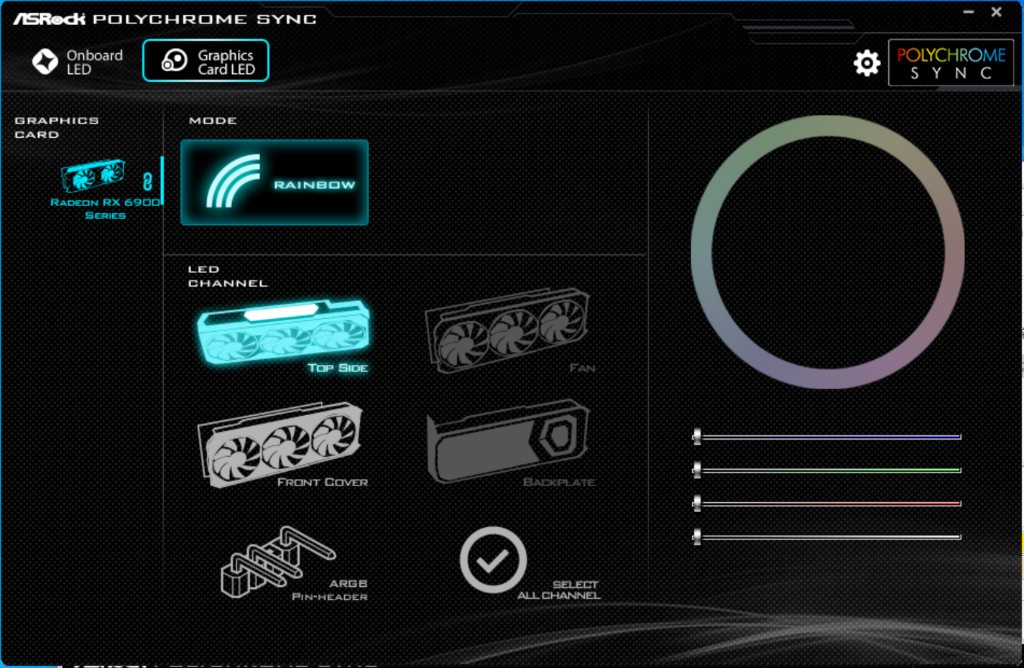The image size is (1024, 668).
Task: Choose the Front Cover LED channel
Action: [x=283, y=445]
